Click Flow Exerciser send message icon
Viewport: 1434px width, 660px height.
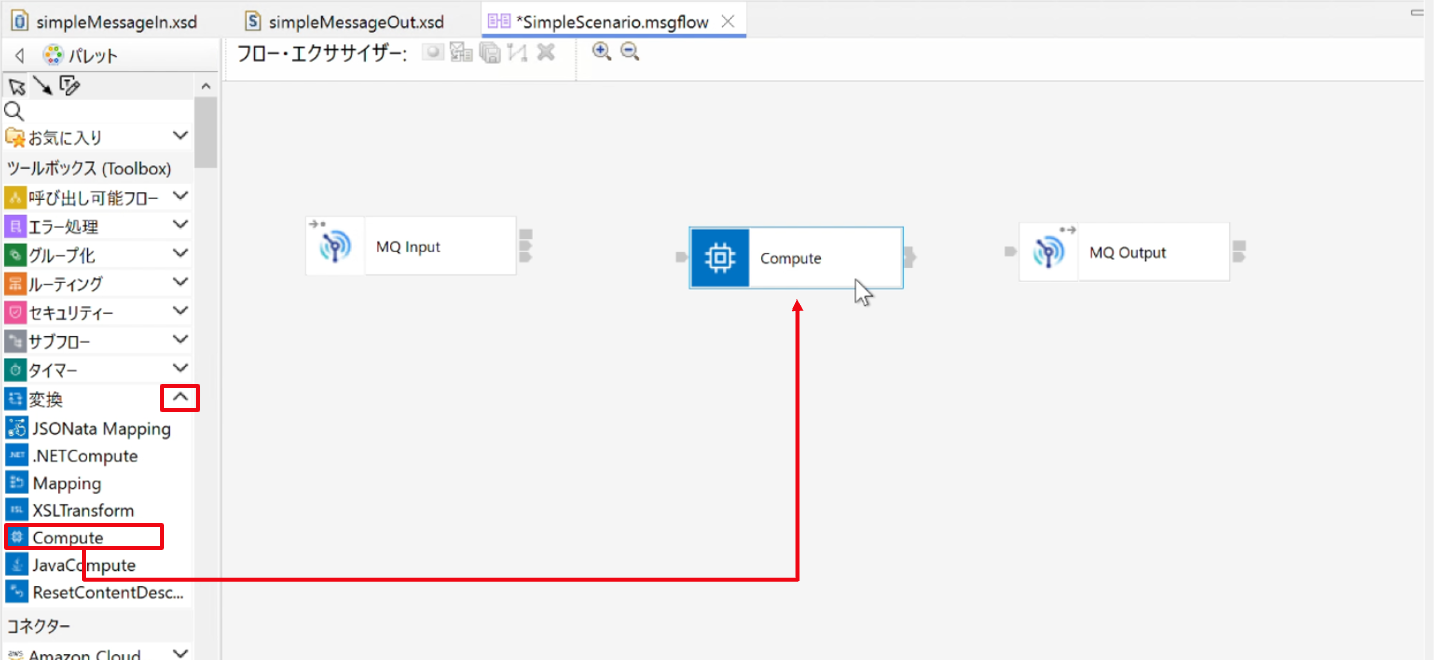coord(461,53)
